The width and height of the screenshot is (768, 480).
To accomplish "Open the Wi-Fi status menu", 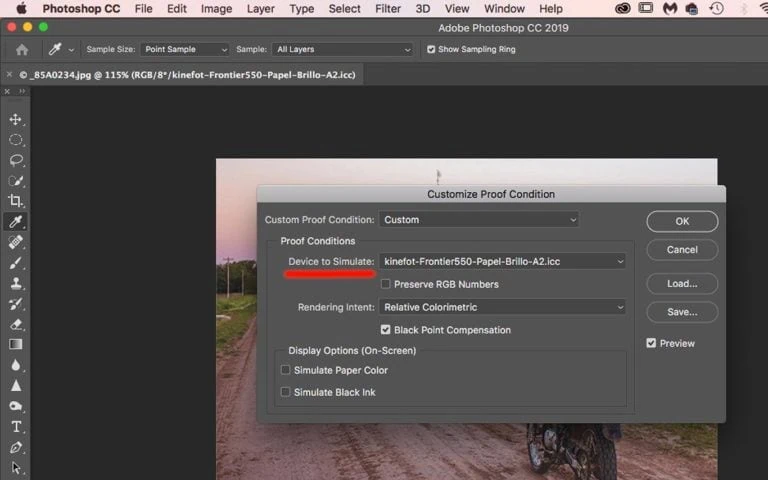I will coord(763,8).
